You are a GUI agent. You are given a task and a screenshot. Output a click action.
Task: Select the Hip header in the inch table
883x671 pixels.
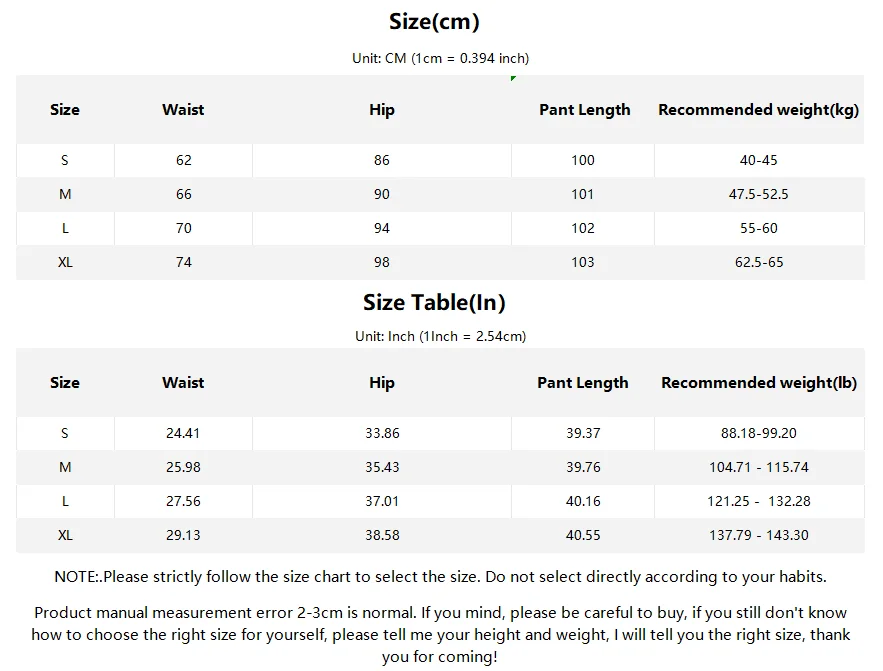(382, 383)
